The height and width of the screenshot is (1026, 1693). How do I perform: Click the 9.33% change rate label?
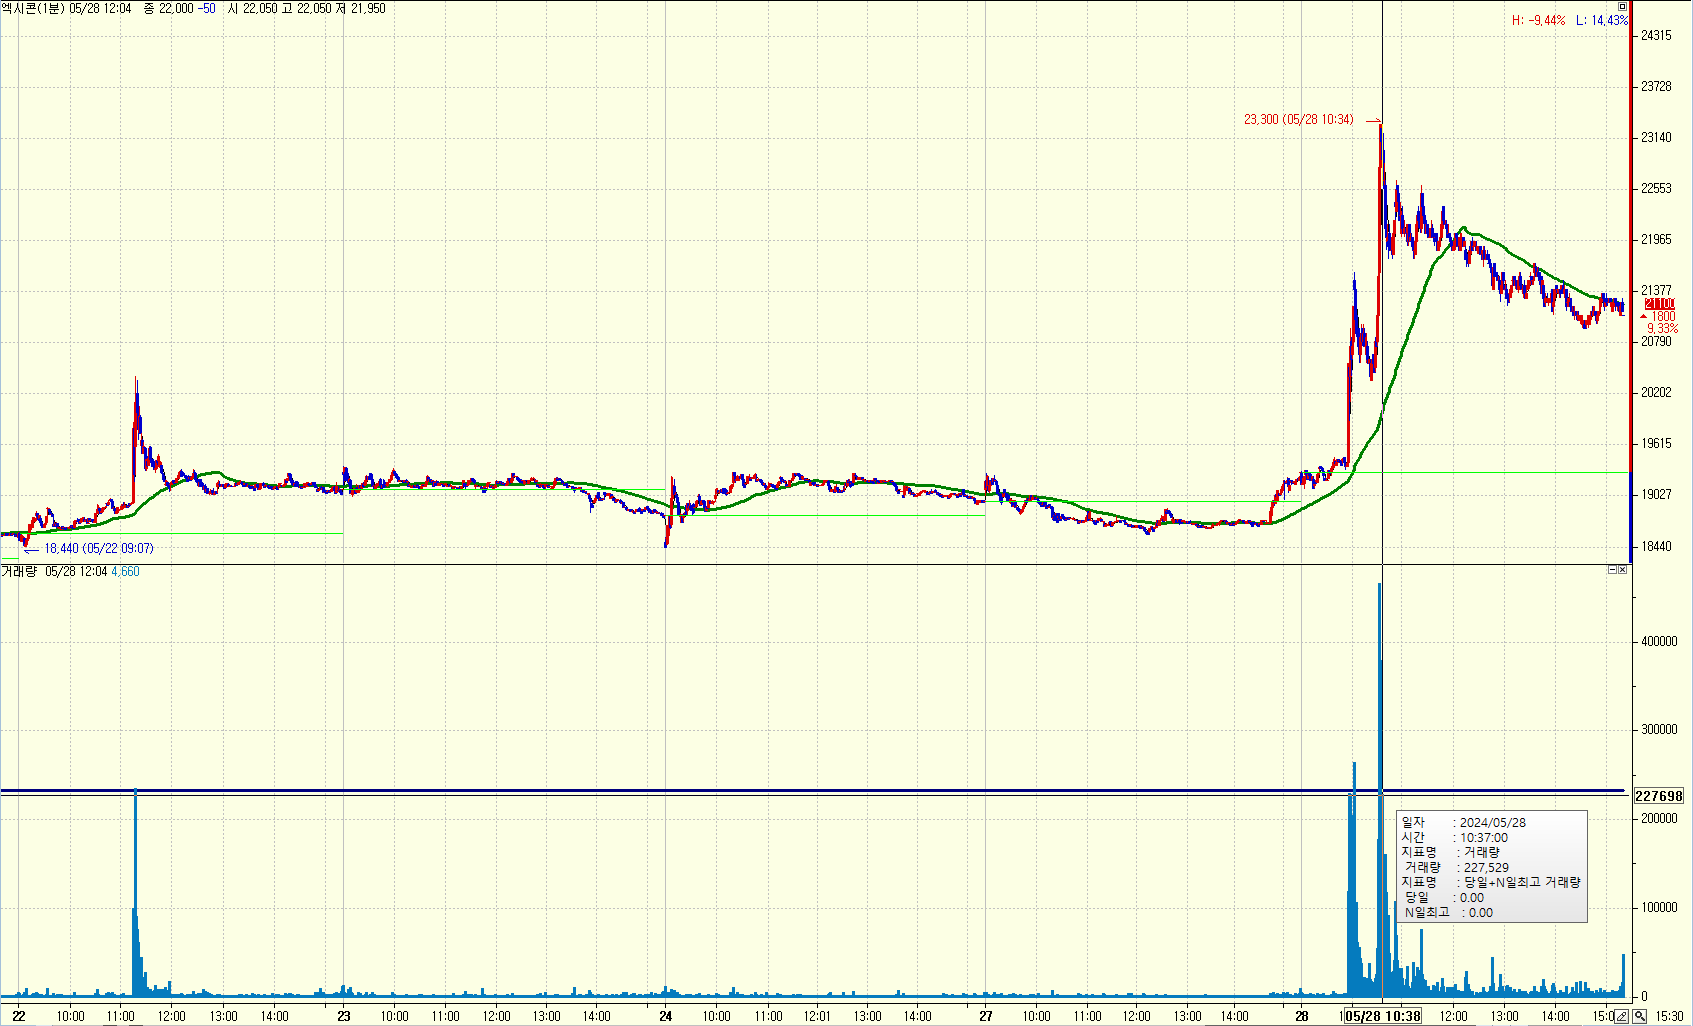(x=1662, y=329)
